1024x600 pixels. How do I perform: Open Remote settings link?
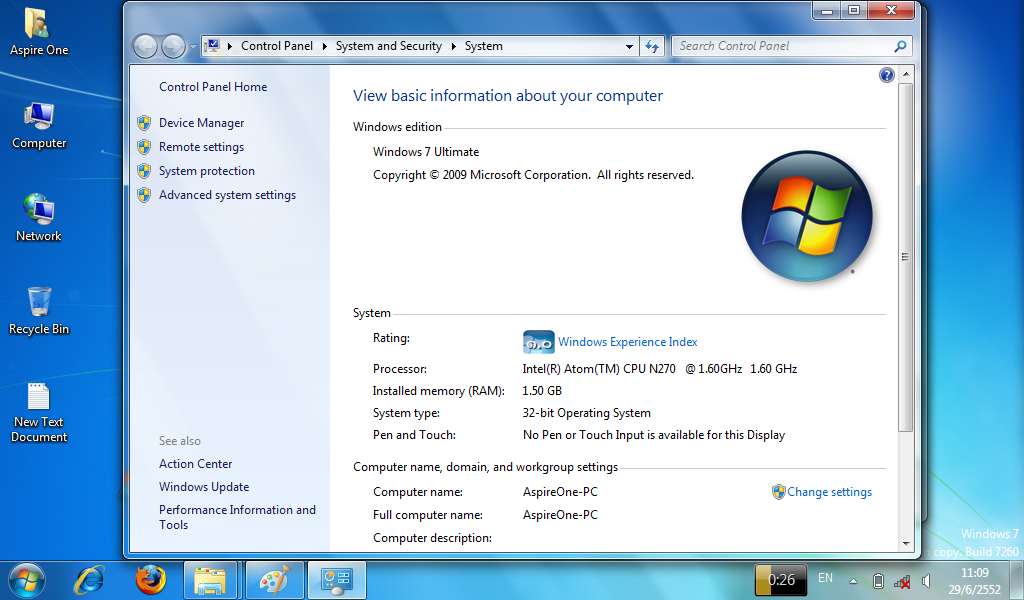coord(201,147)
